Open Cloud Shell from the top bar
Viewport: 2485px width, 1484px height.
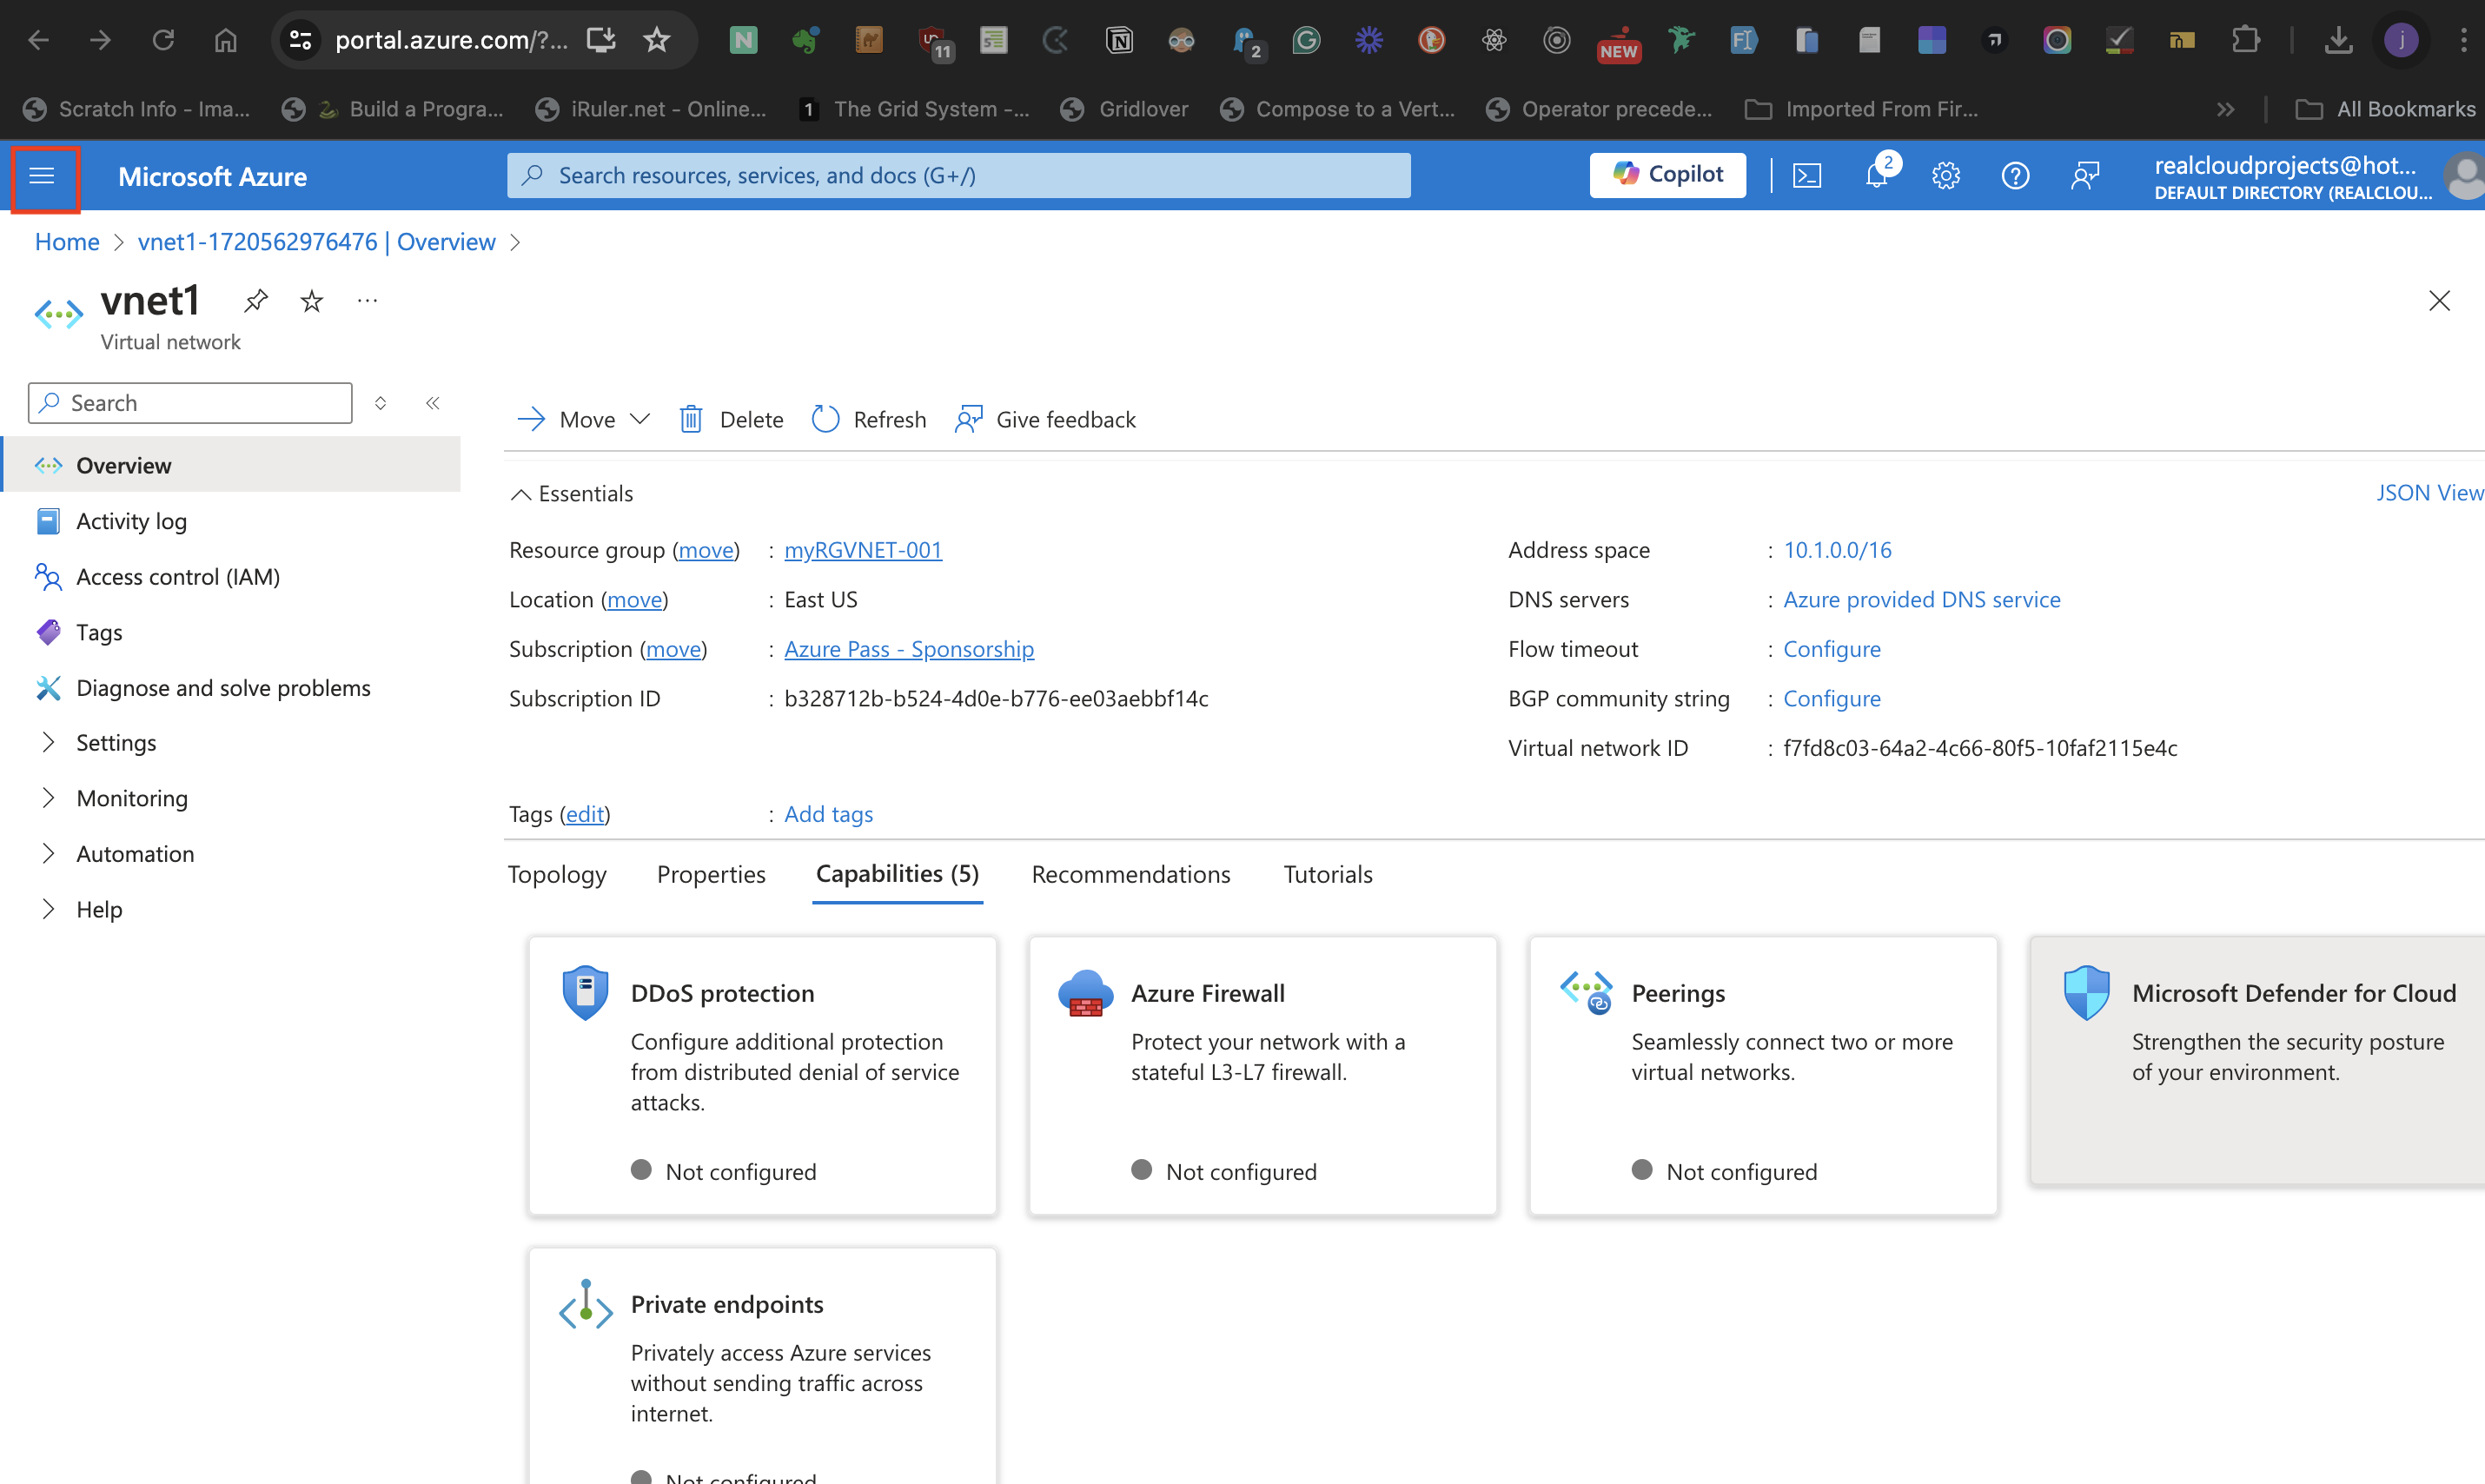click(x=1806, y=176)
